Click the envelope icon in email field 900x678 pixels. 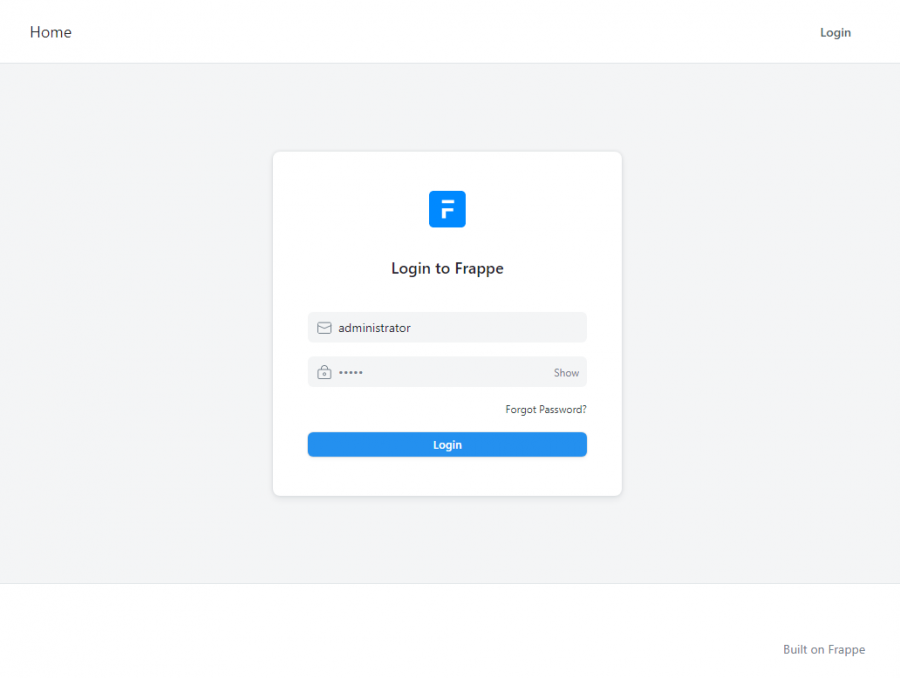(324, 328)
